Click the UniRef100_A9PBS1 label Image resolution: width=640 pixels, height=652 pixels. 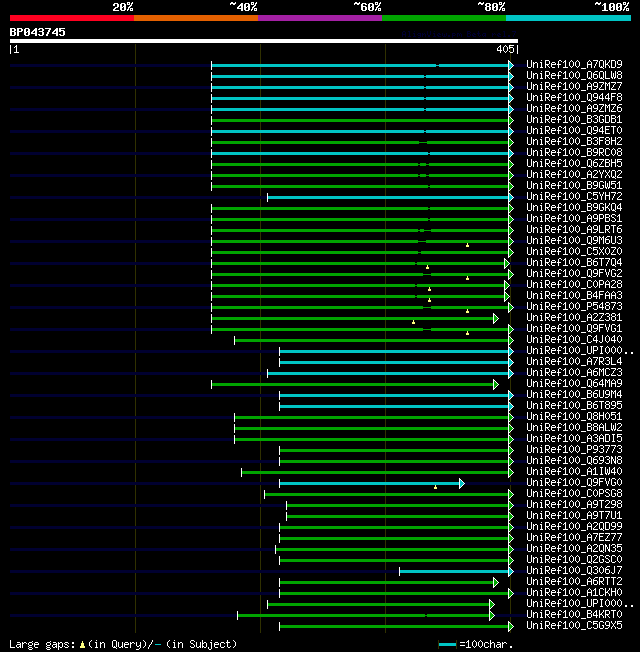(574, 219)
